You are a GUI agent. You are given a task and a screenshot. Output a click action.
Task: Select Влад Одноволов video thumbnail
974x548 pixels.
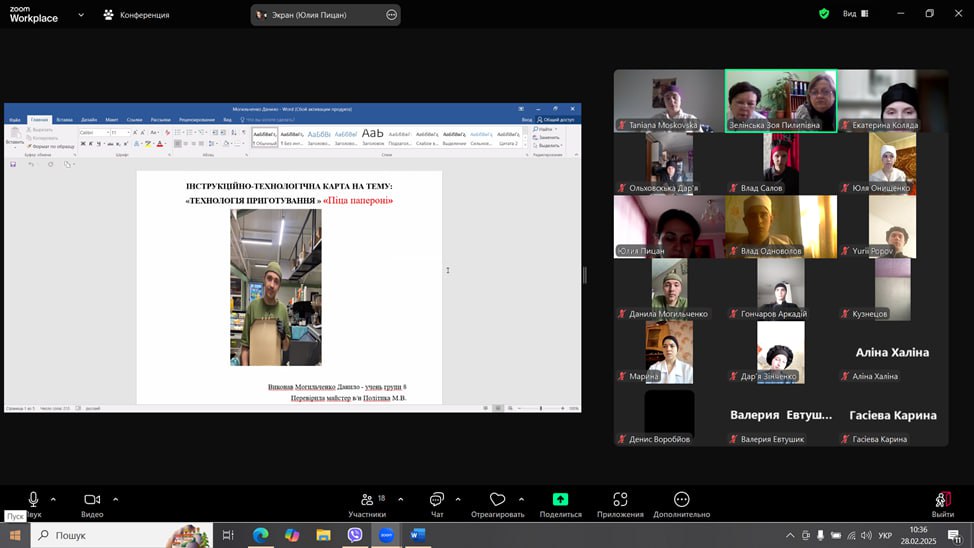tap(780, 226)
